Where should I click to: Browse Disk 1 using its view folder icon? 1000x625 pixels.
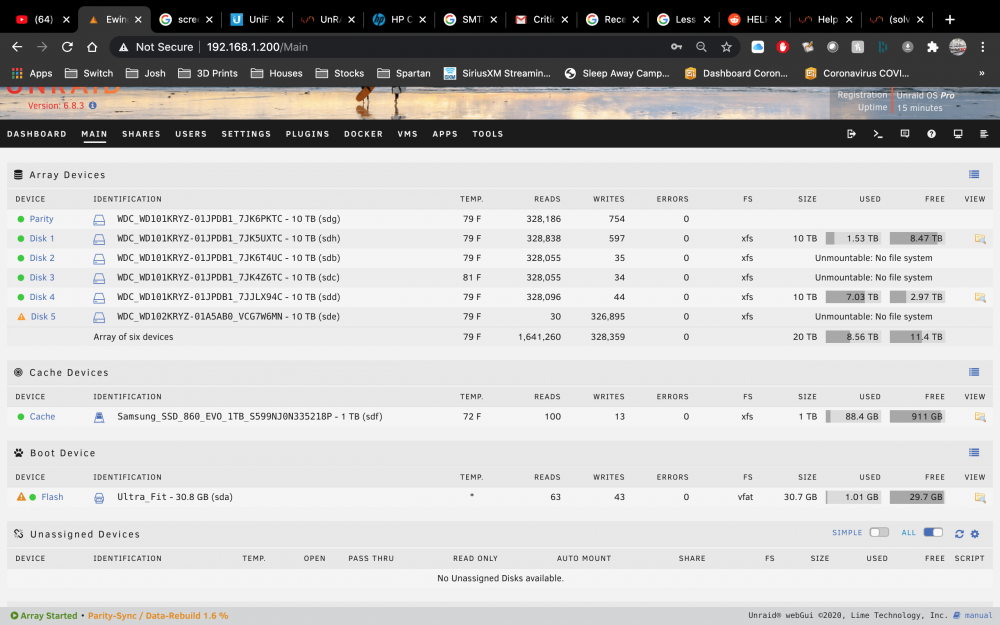click(x=980, y=239)
